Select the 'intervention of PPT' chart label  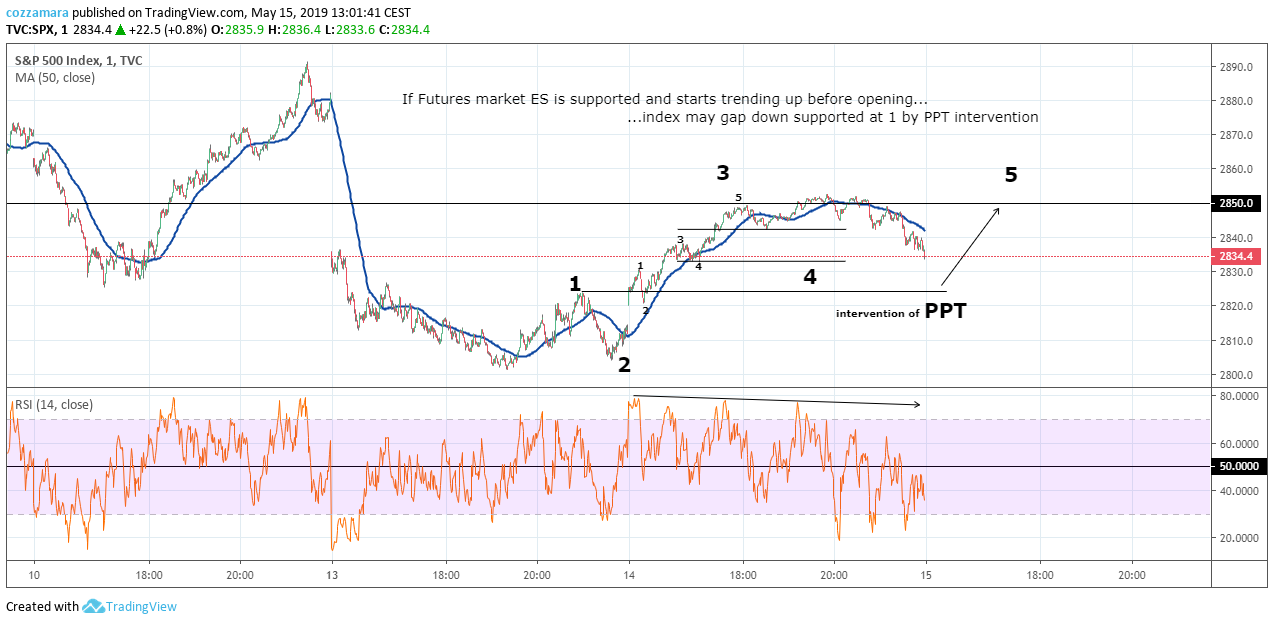901,311
